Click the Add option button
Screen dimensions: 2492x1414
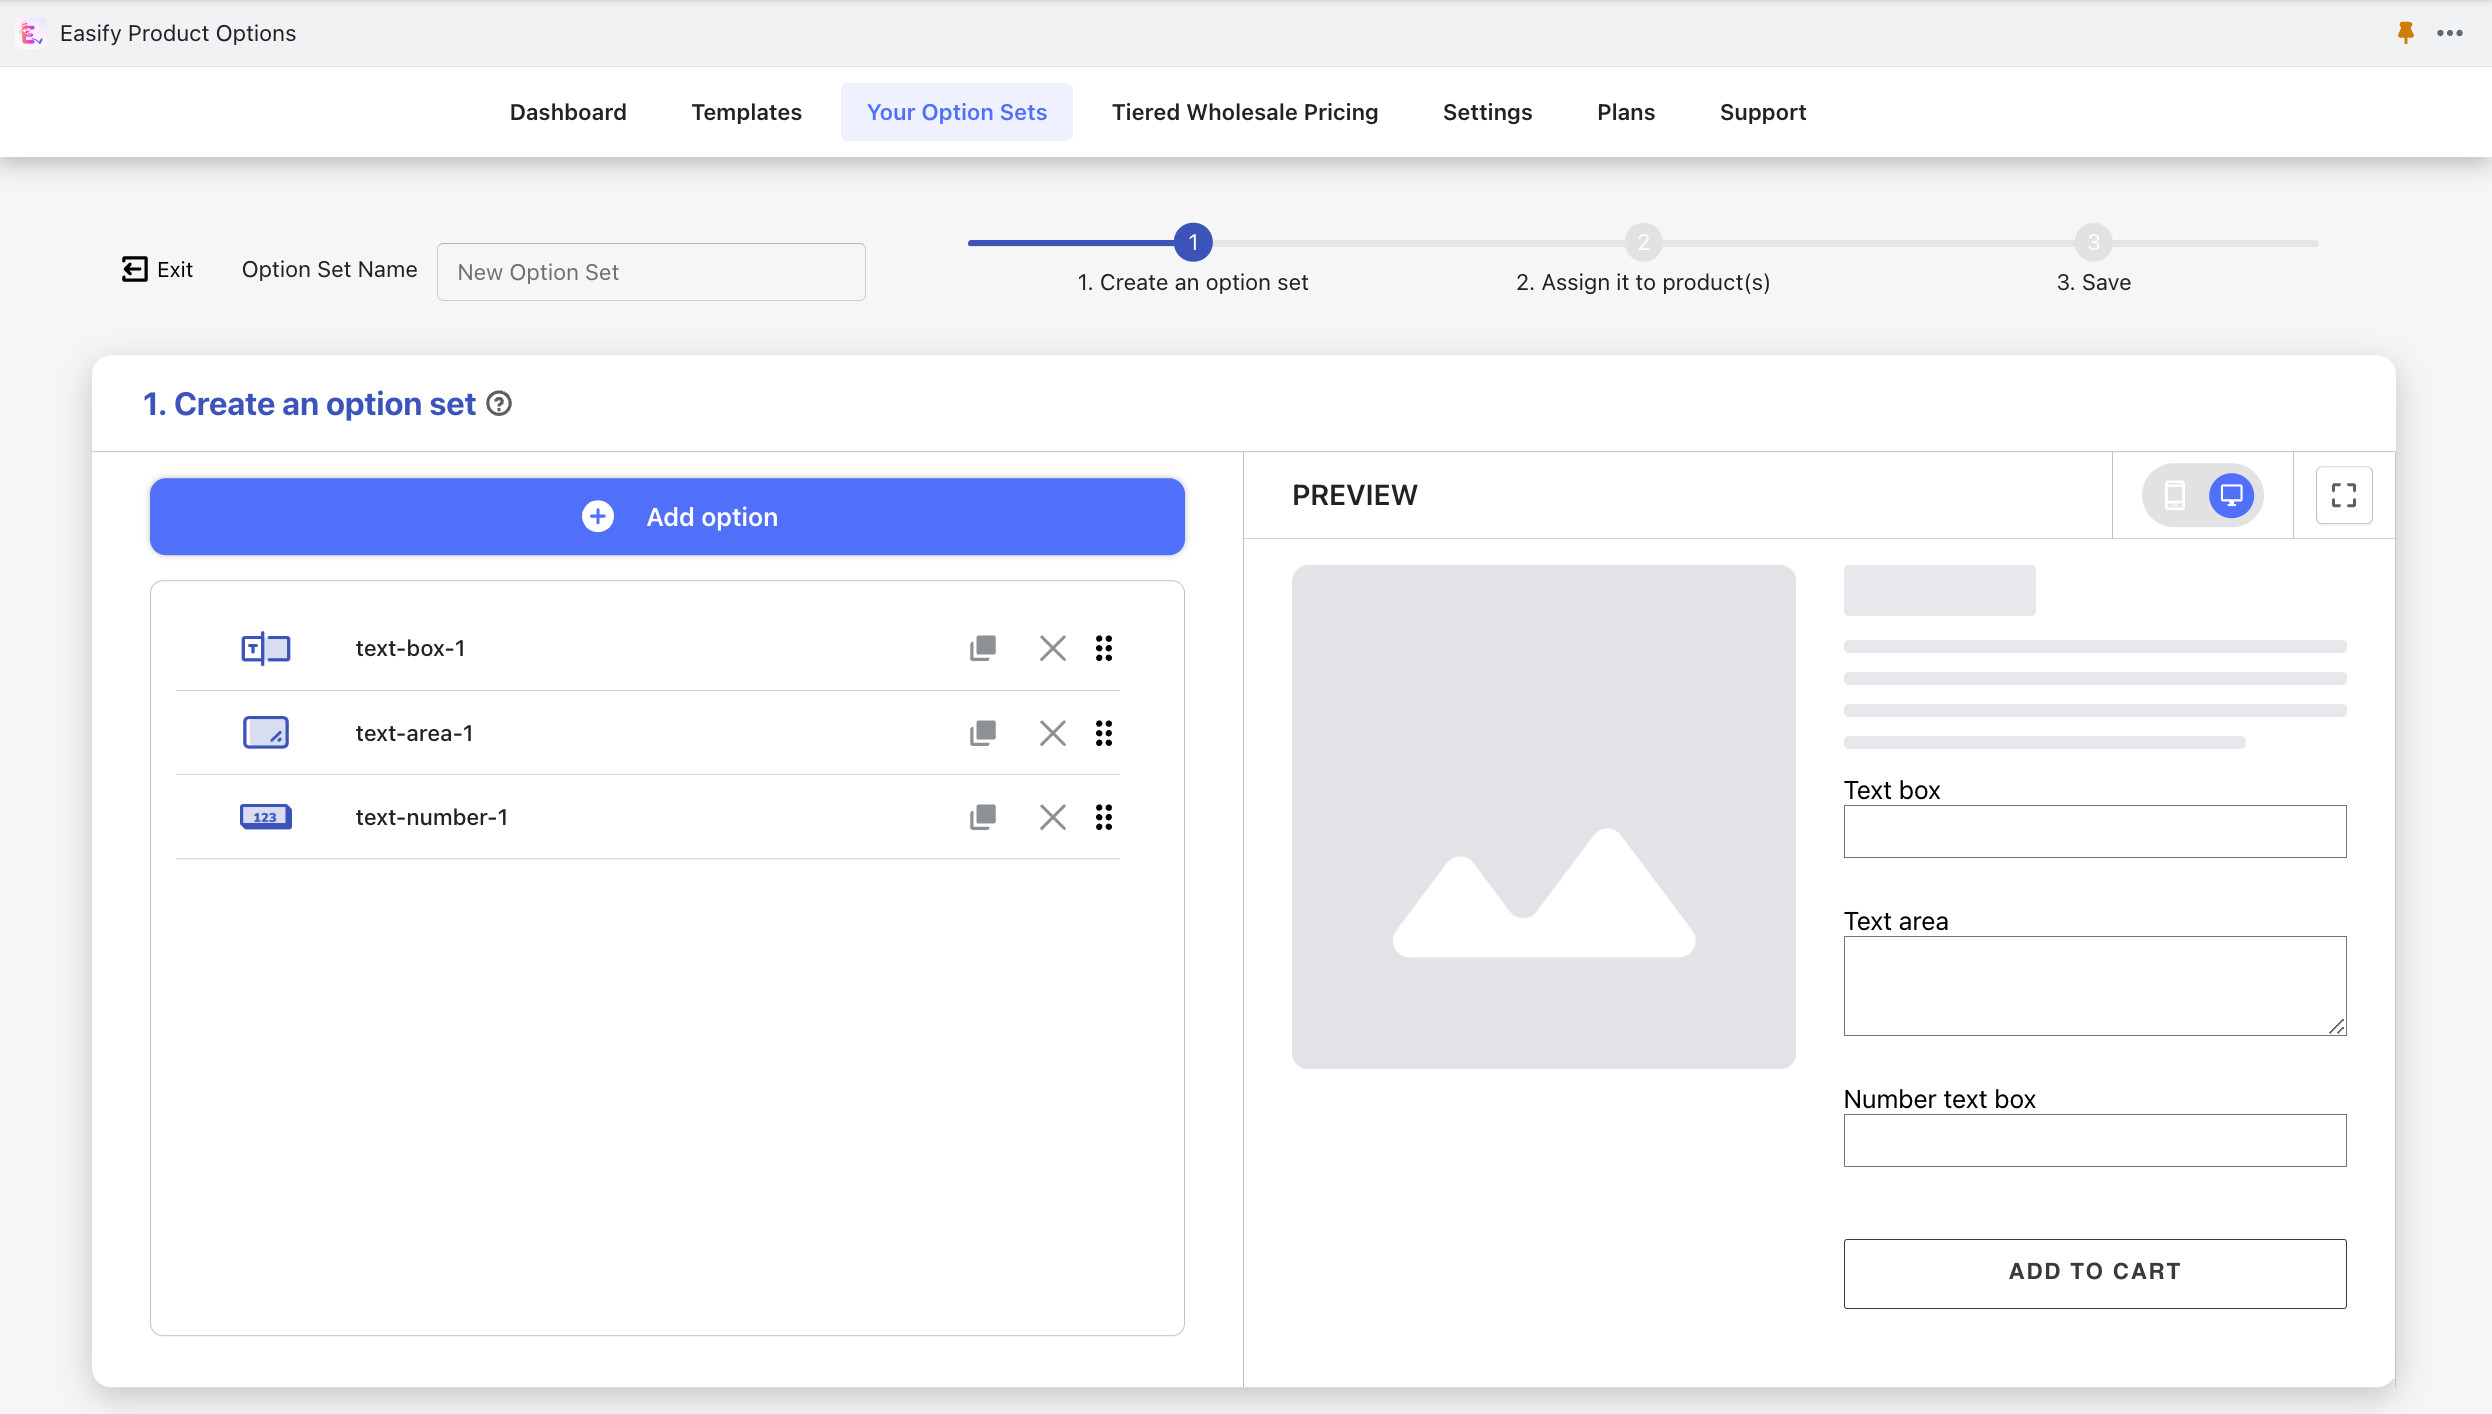(668, 517)
